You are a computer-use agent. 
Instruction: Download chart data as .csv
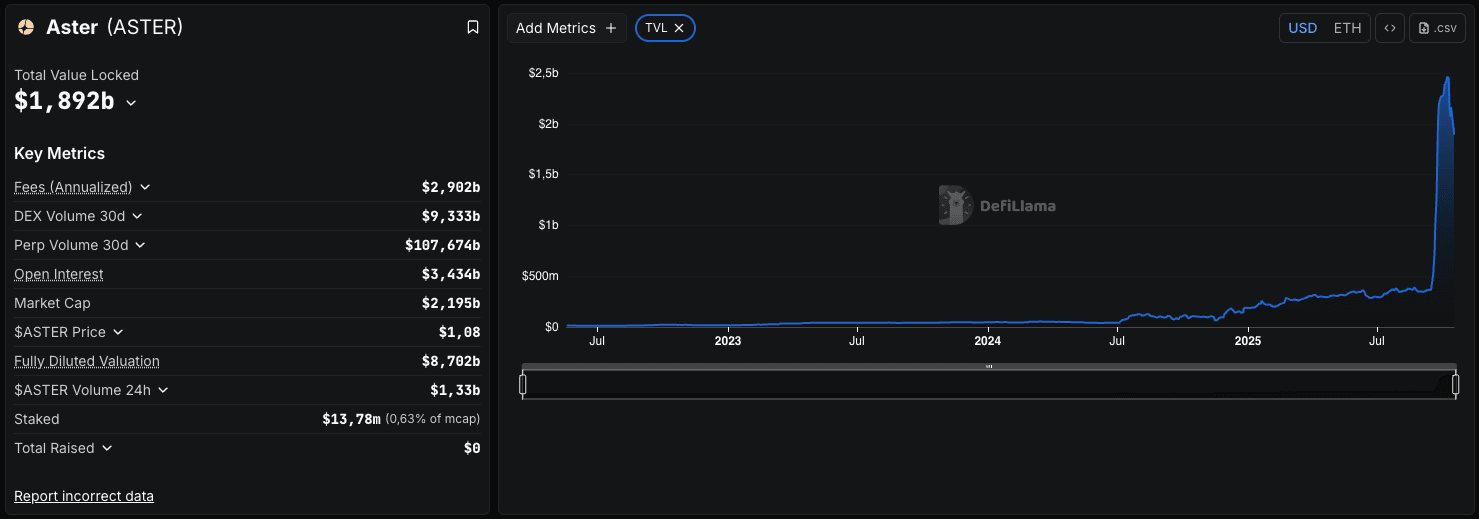pyautogui.click(x=1437, y=28)
